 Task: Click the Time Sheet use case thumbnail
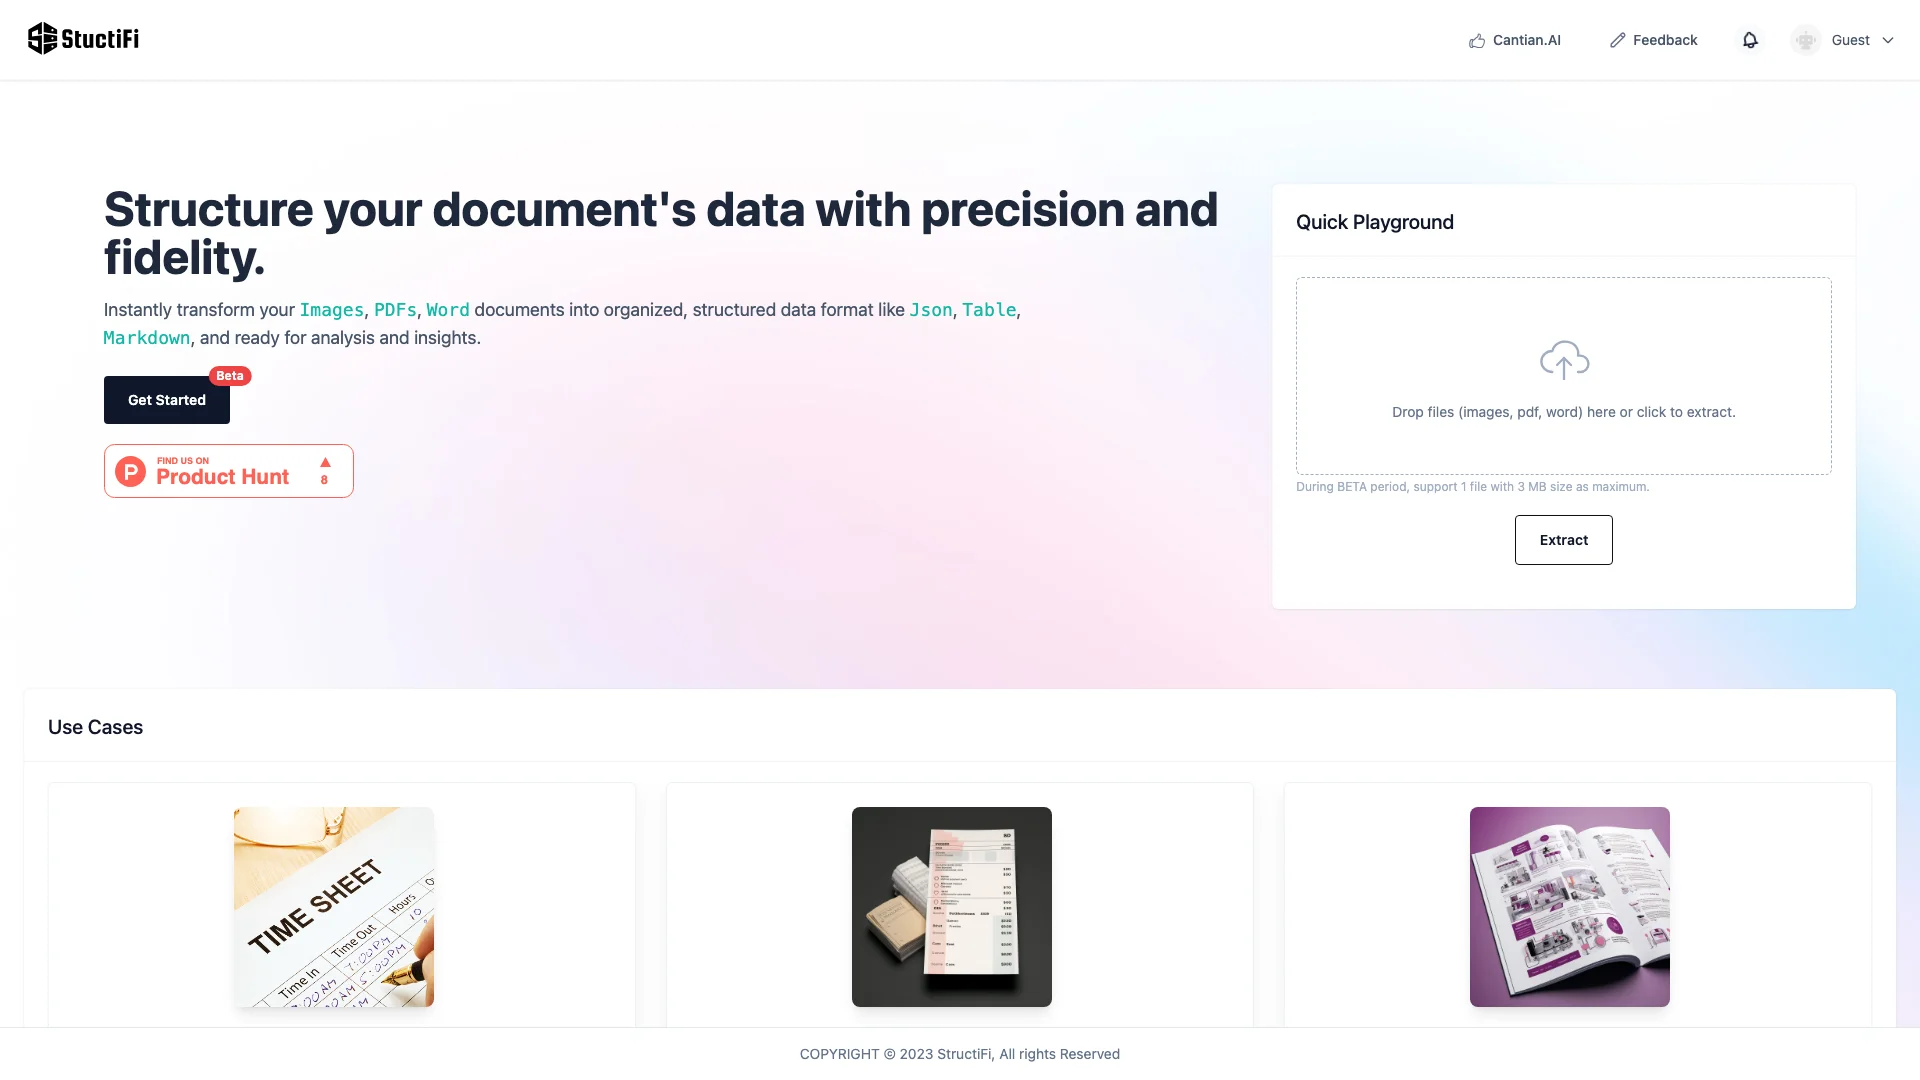[334, 907]
